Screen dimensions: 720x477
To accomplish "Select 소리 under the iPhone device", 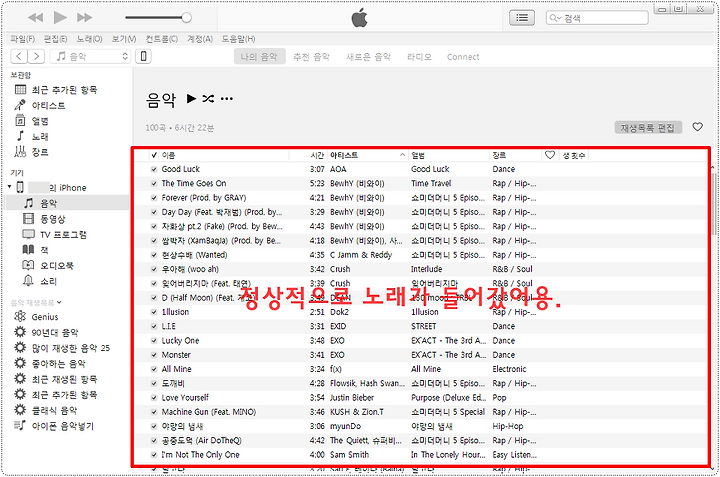I will tap(48, 281).
